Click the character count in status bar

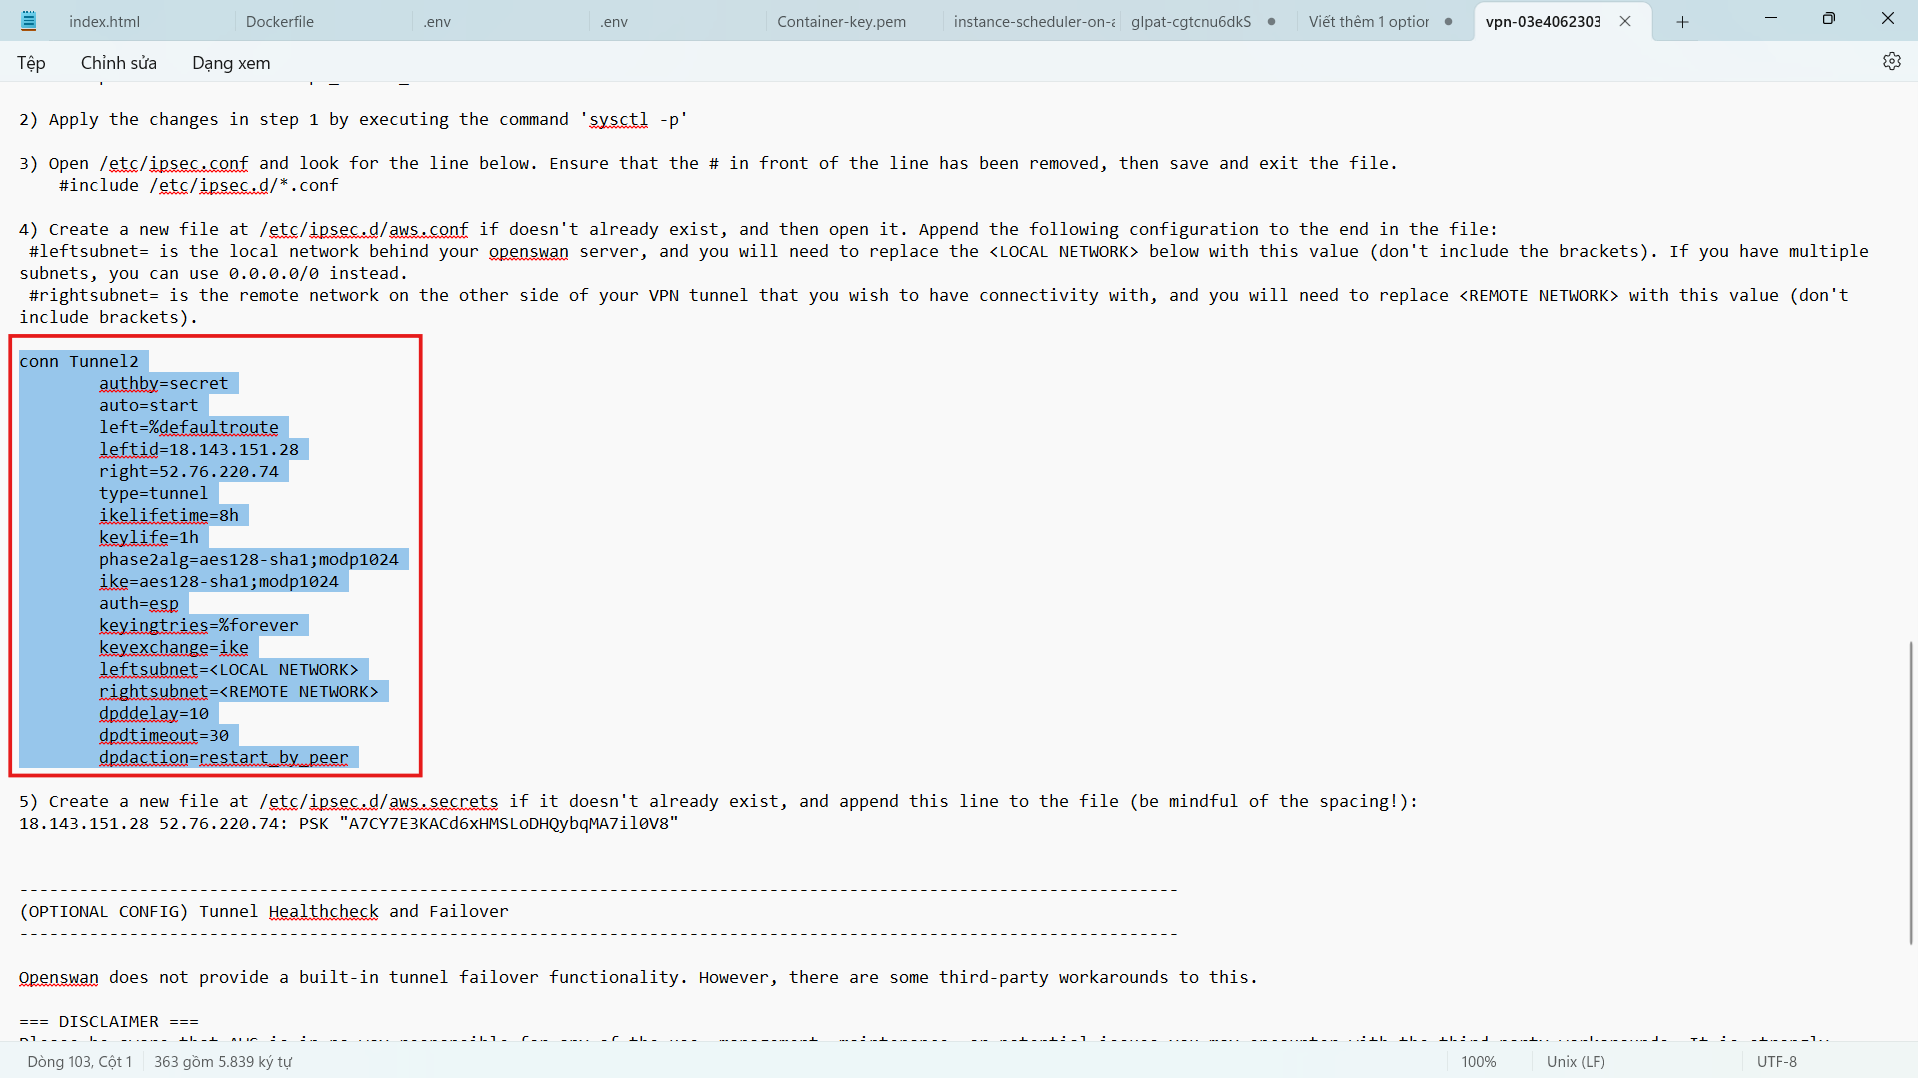[x=223, y=1061]
